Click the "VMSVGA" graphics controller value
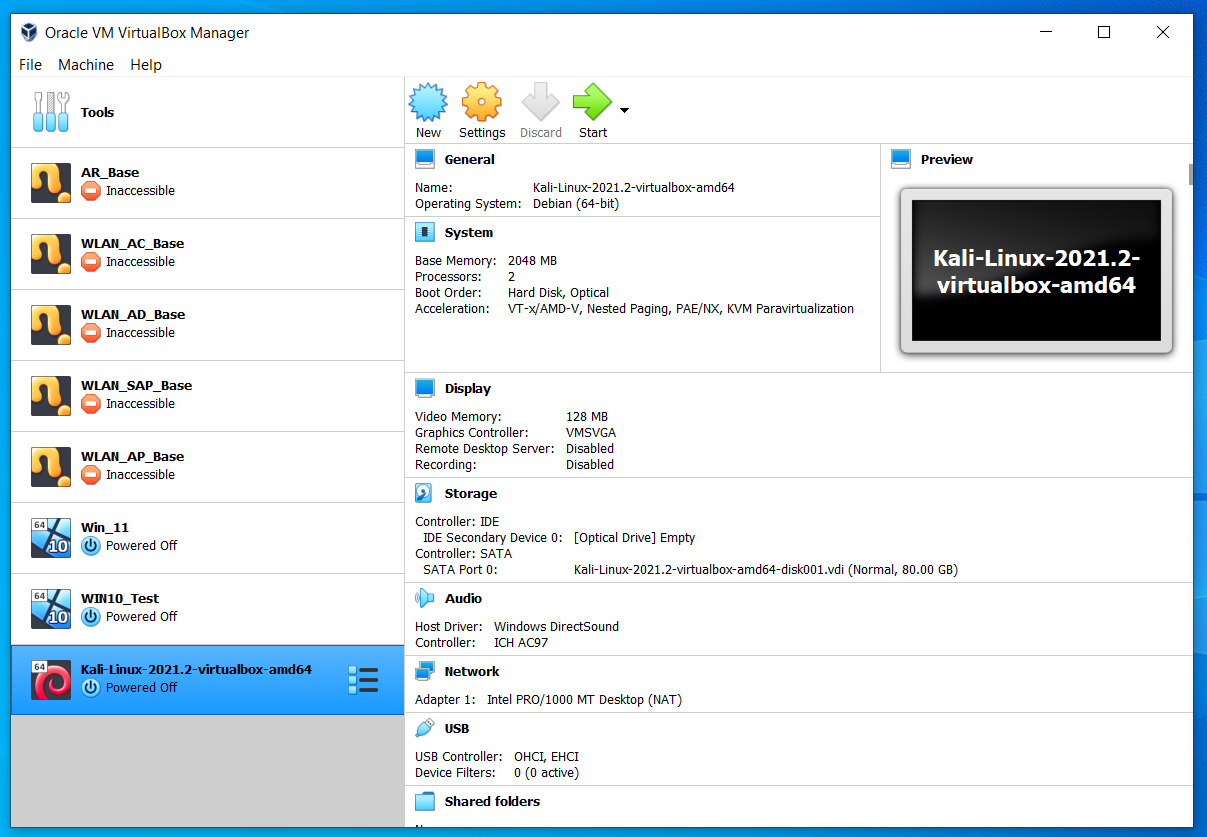Image resolution: width=1207 pixels, height=837 pixels. pyautogui.click(x=591, y=432)
